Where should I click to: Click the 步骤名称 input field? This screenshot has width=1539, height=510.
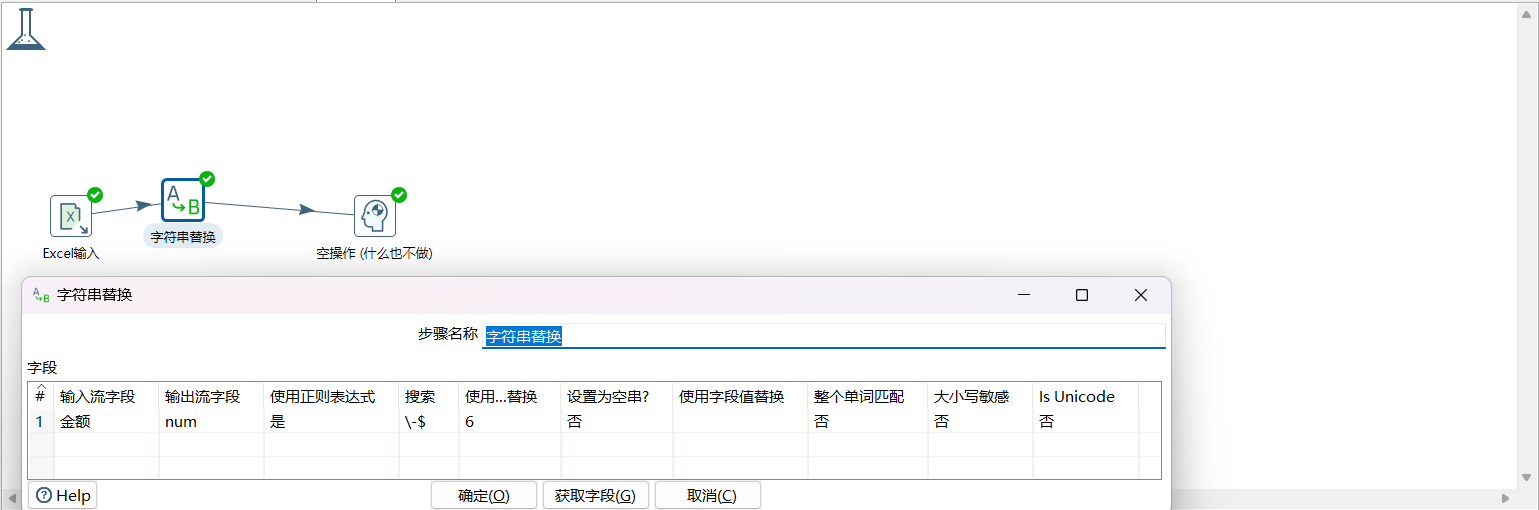pyautogui.click(x=824, y=336)
